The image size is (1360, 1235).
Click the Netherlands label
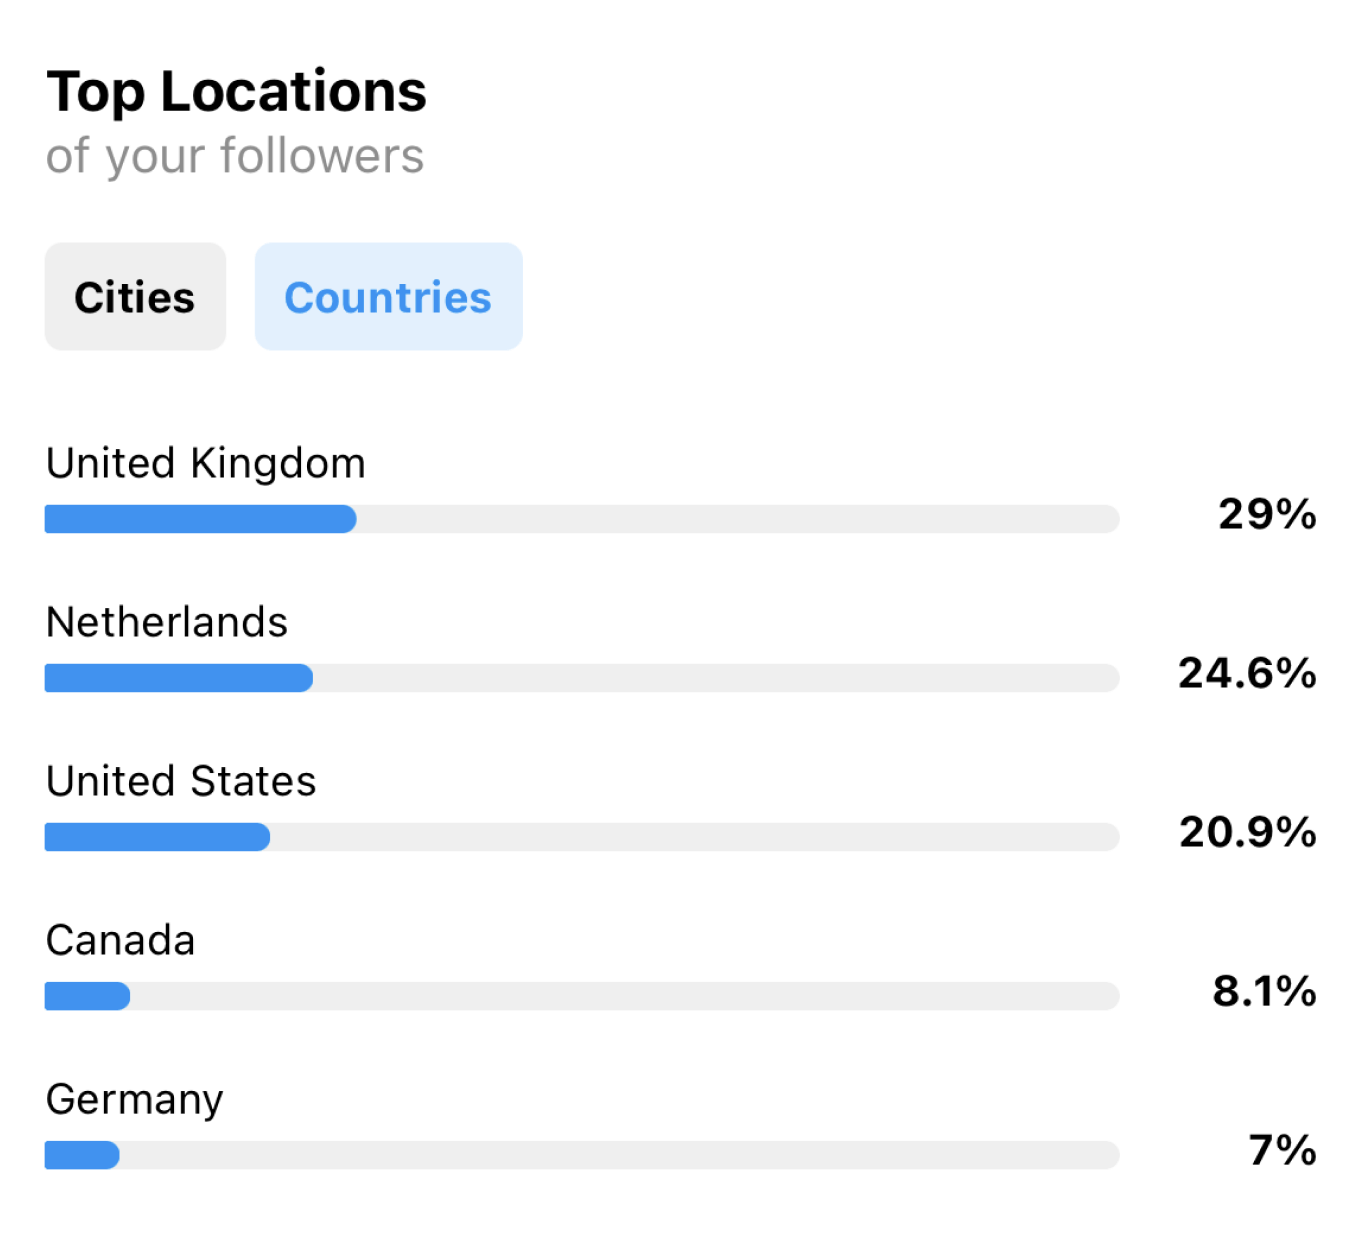point(167,622)
